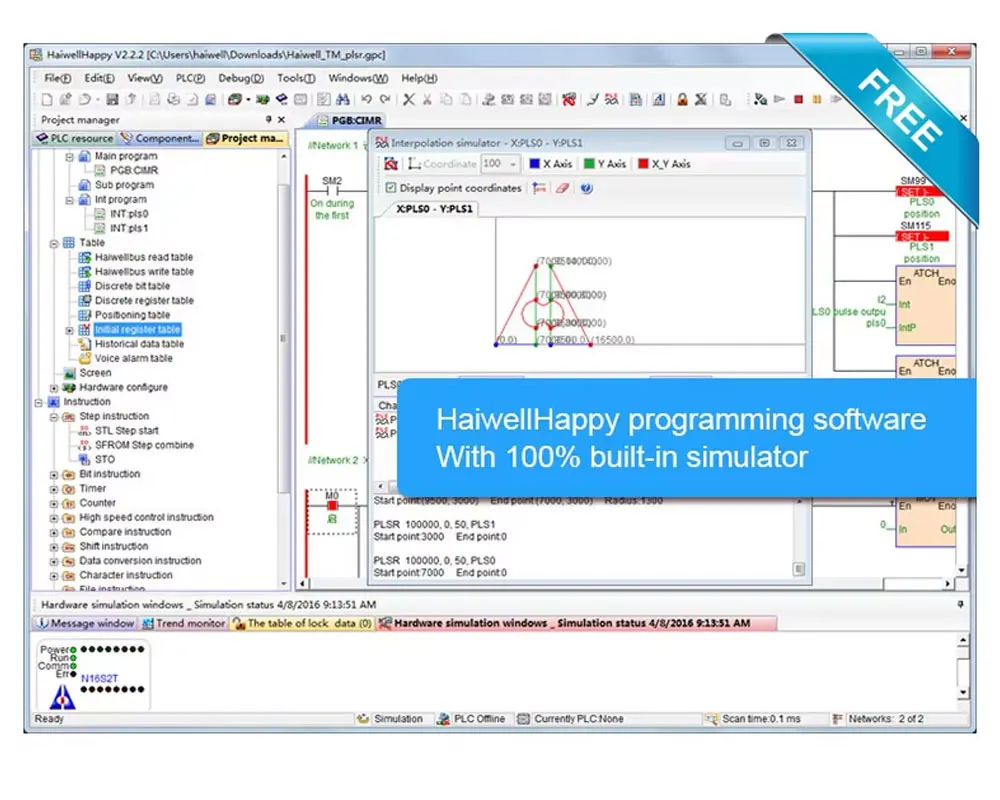Click the green PLC hardware toolbar icon

(235, 100)
